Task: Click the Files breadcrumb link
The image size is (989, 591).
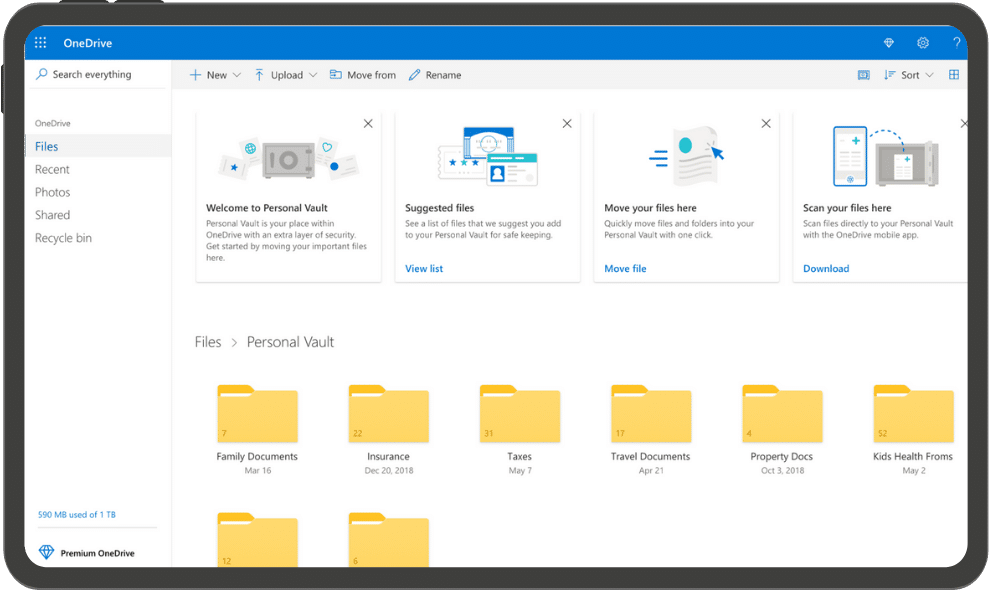Action: tap(208, 342)
